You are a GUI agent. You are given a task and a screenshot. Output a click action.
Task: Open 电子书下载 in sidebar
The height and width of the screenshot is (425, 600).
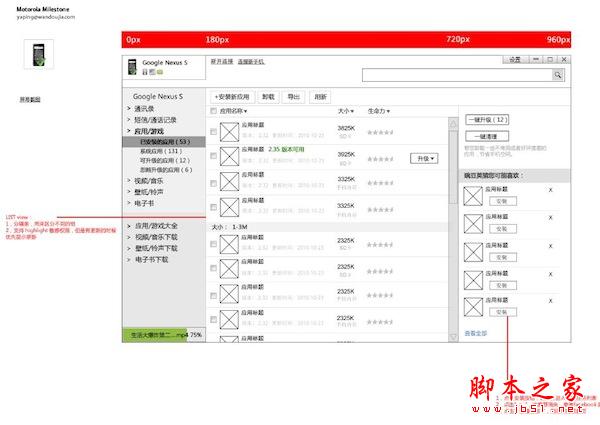pyautogui.click(x=152, y=259)
